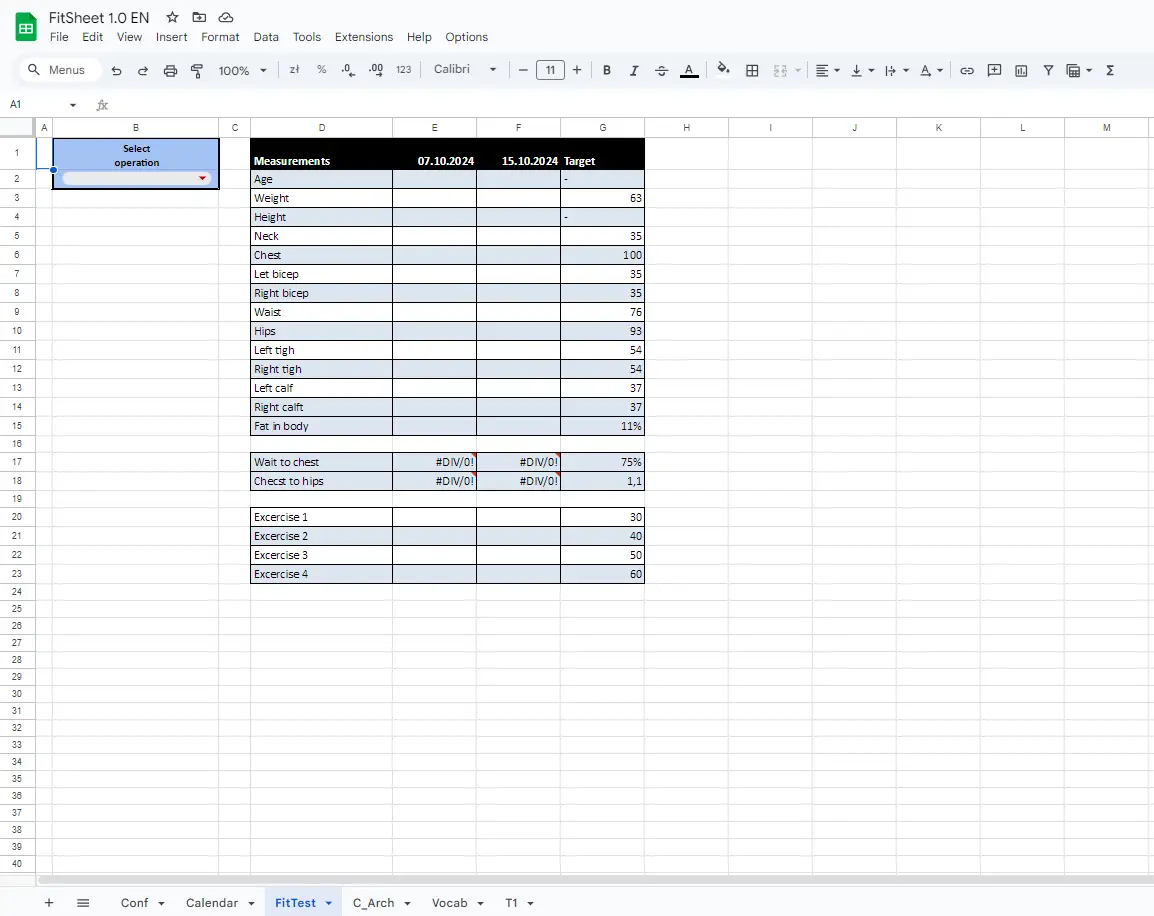Click the Insert chart icon
The width and height of the screenshot is (1154, 916).
[1021, 71]
